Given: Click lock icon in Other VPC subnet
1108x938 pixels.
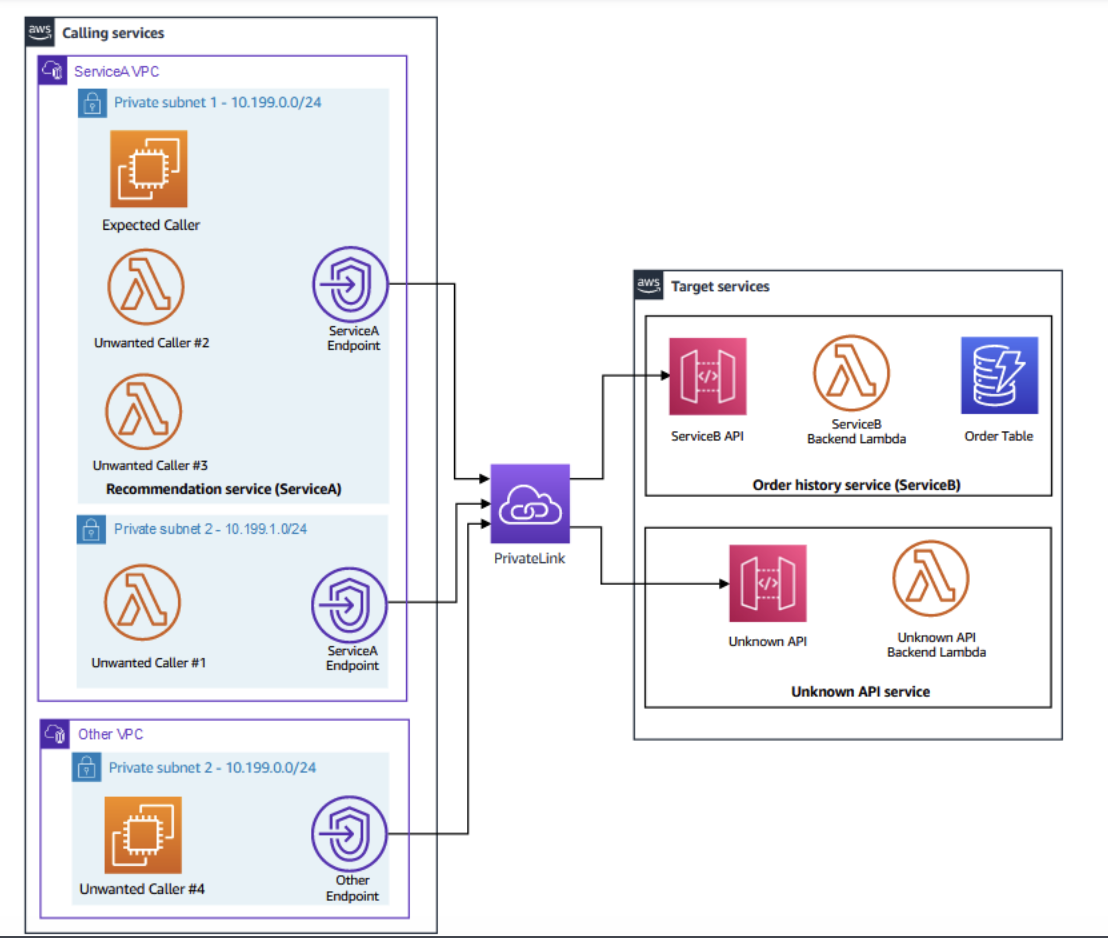Looking at the screenshot, I should tap(87, 767).
